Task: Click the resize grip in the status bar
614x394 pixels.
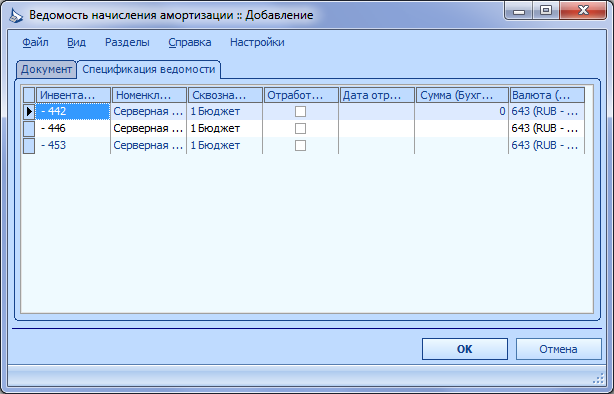Action: point(599,379)
